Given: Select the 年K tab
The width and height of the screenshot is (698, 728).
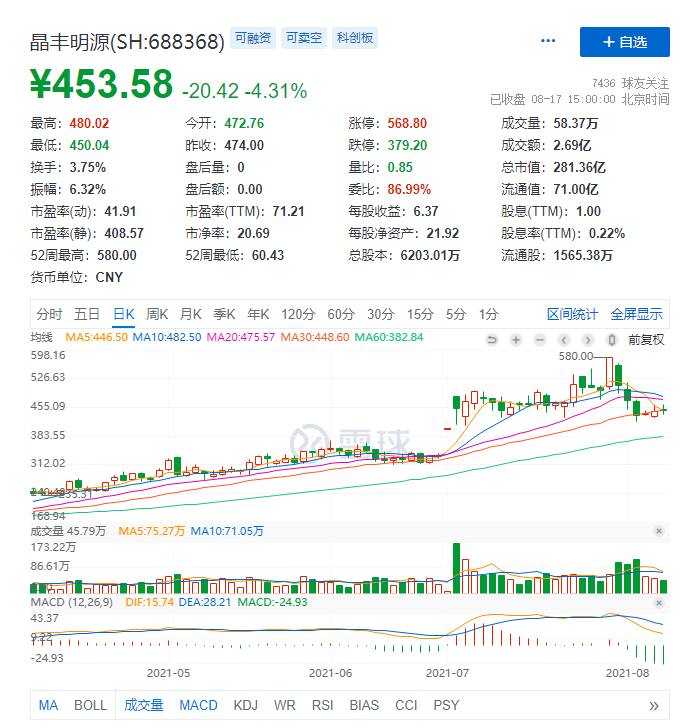Looking at the screenshot, I should pos(258,314).
